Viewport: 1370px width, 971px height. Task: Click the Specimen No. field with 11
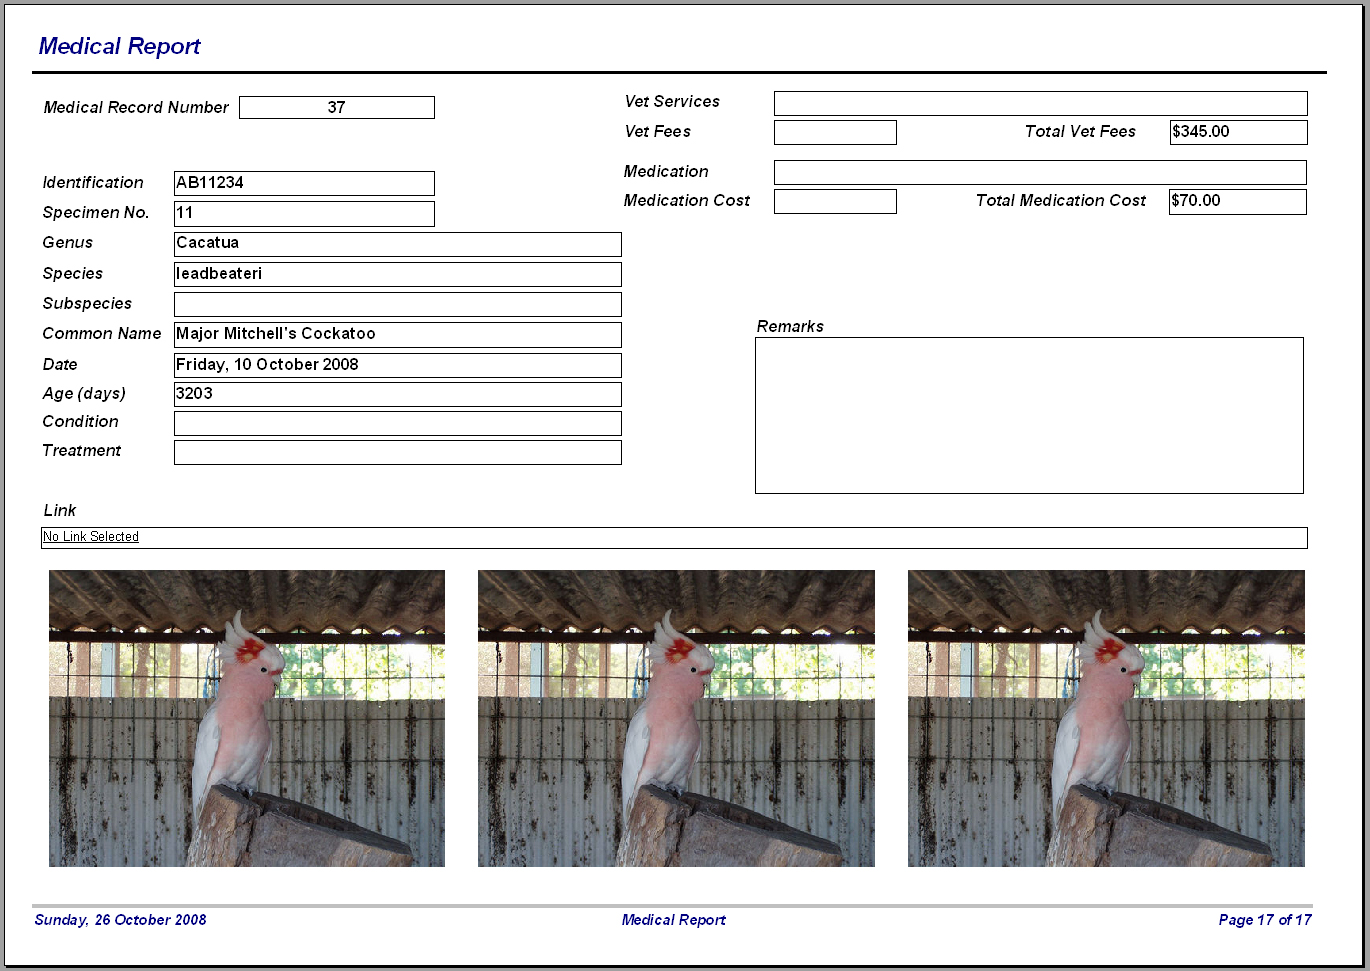304,214
